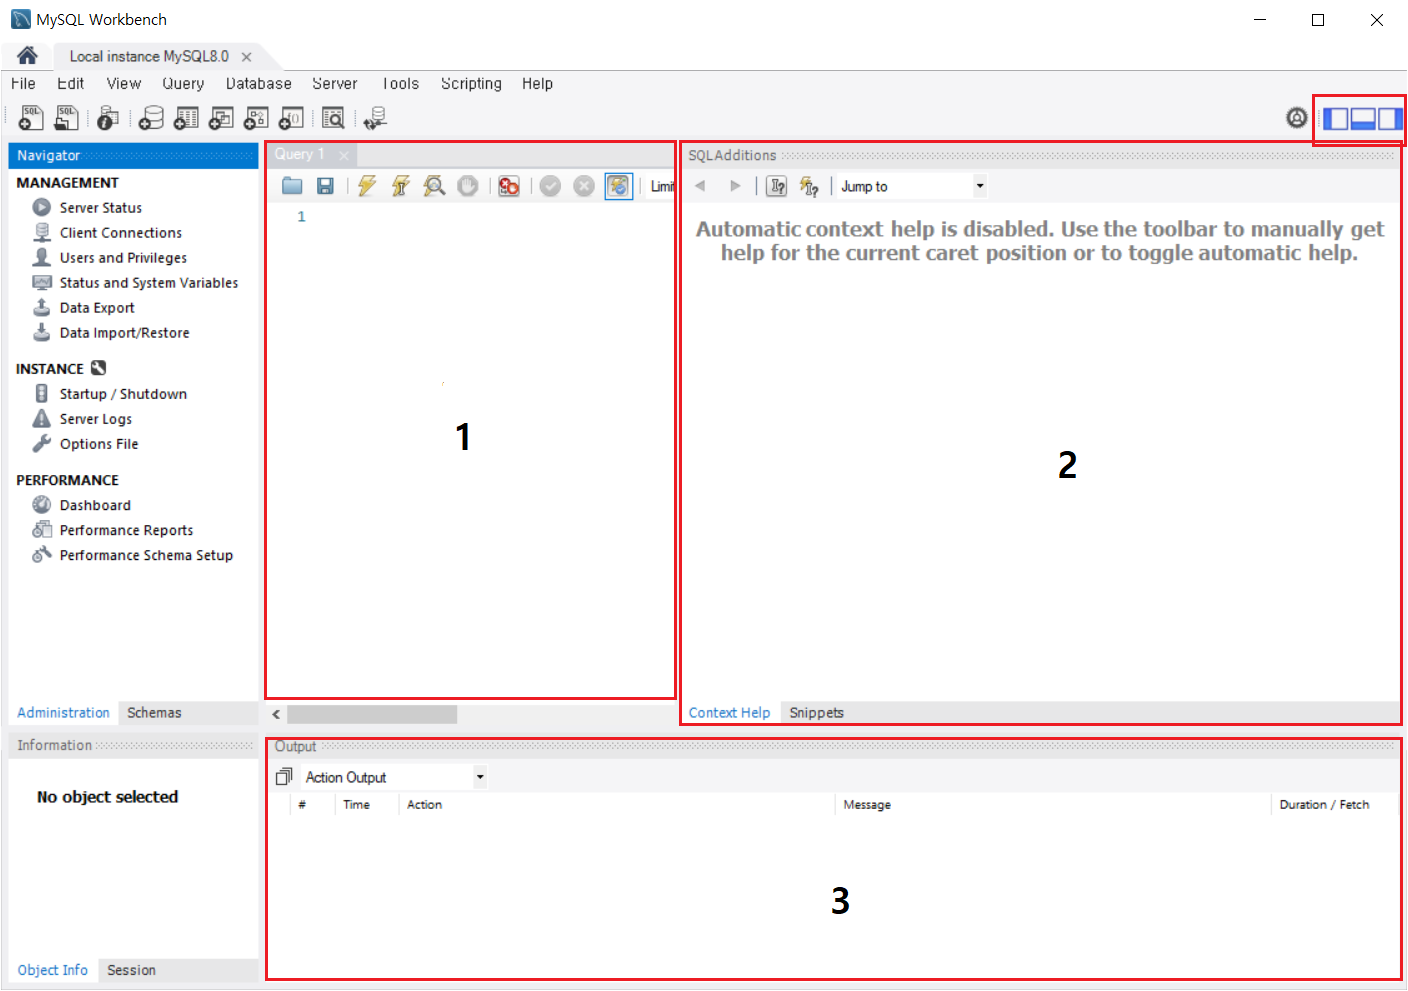Click the query editor open-file folder icon

click(292, 186)
